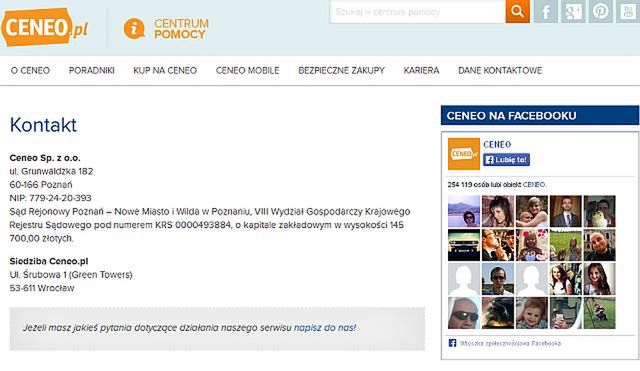Open the fan photo of man in sunglasses
This screenshot has width=640, height=371.
pos(464,313)
